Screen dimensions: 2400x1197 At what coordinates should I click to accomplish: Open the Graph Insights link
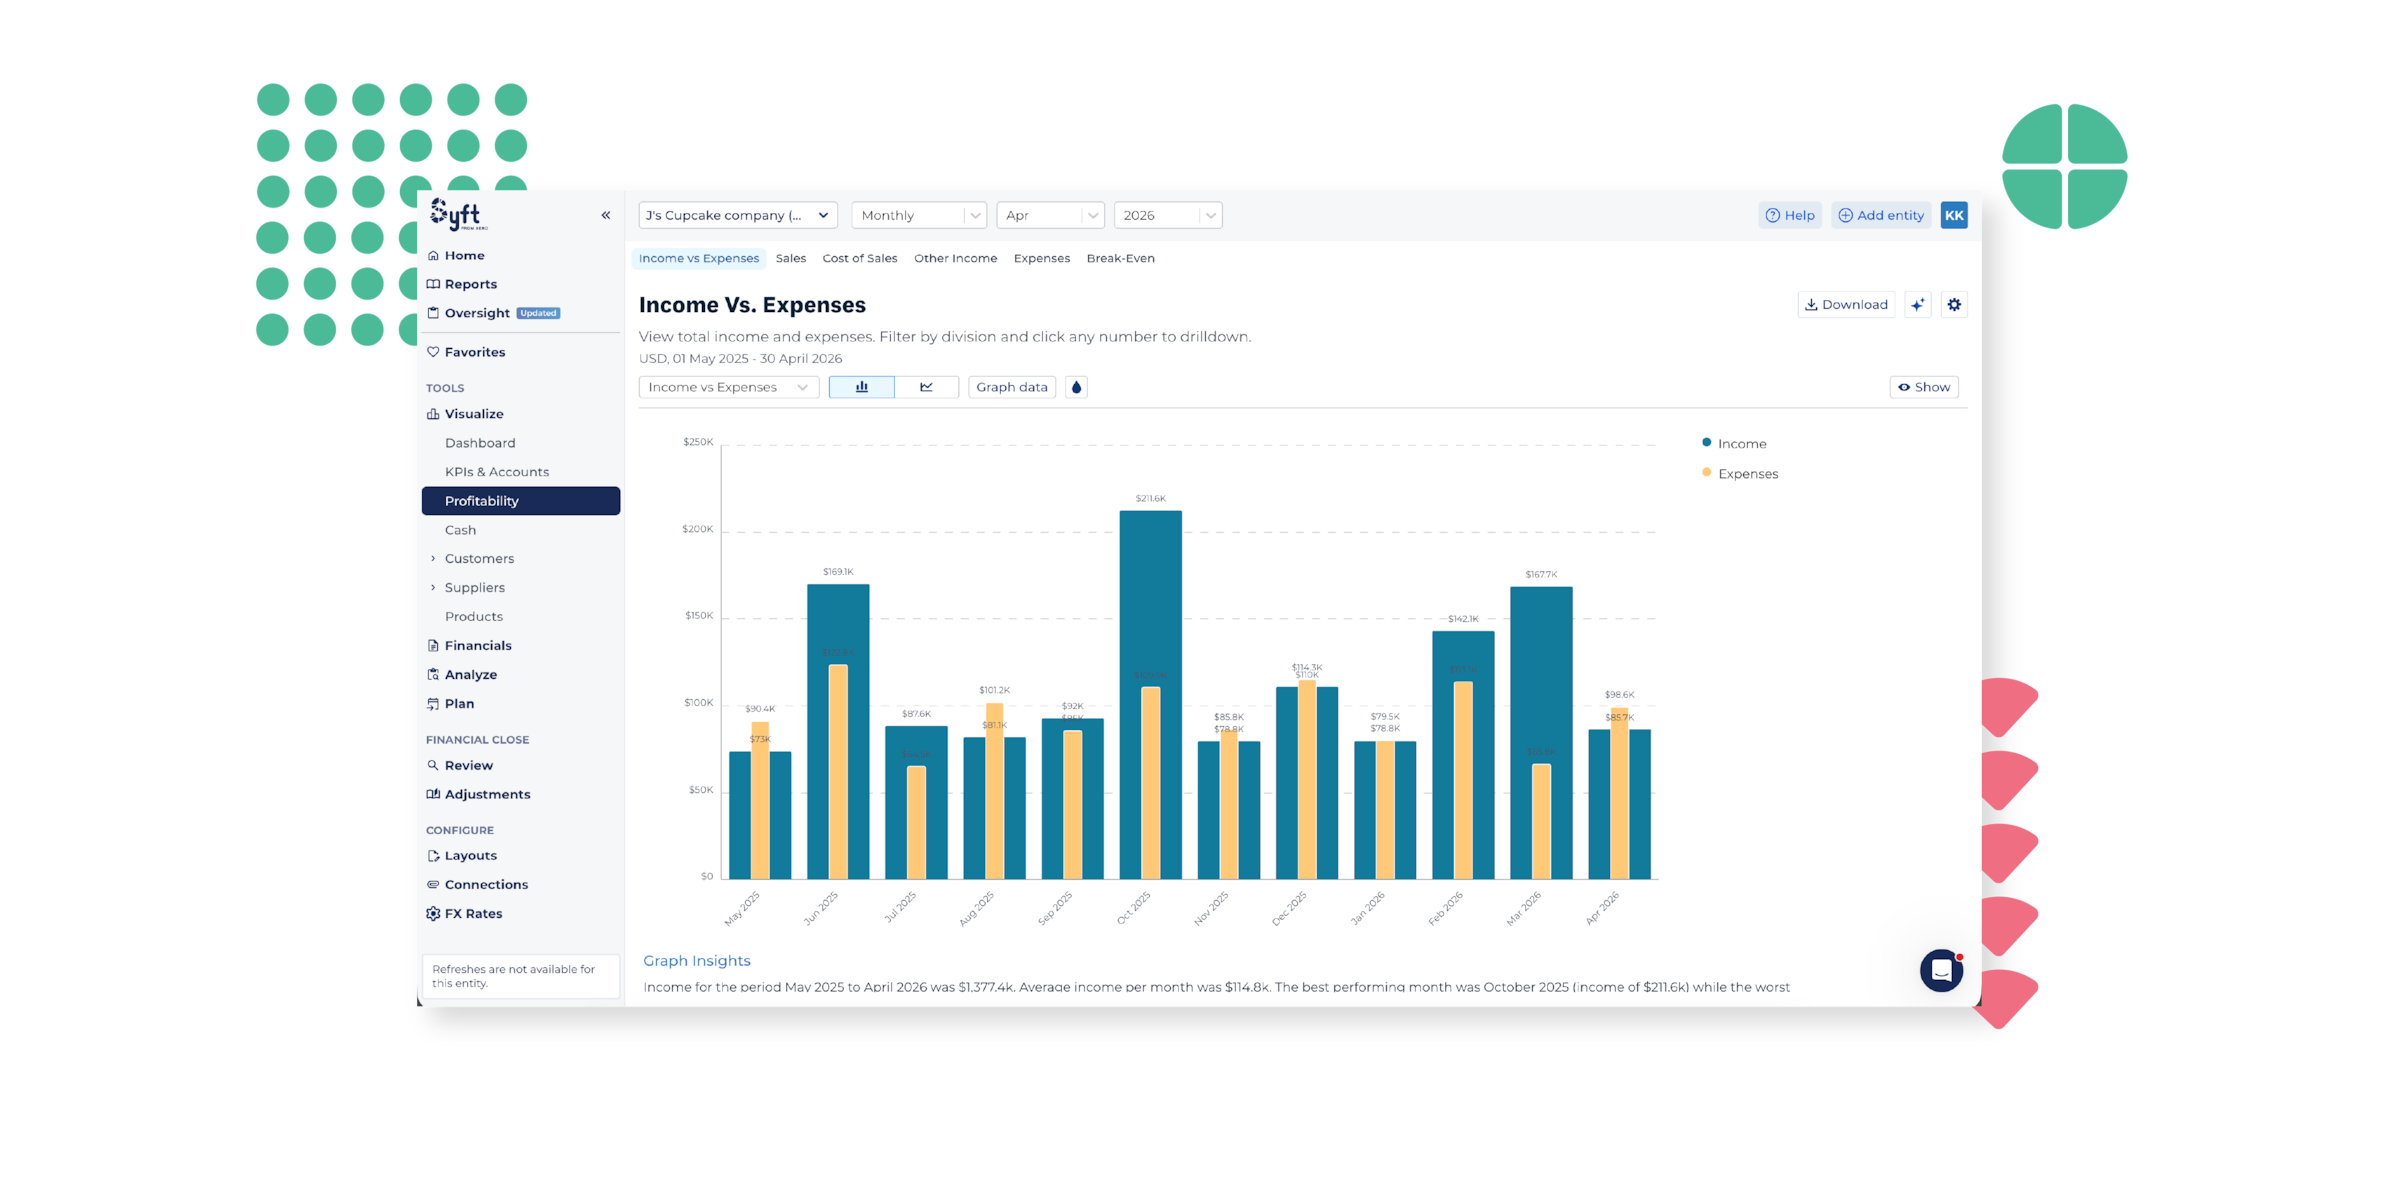point(697,961)
